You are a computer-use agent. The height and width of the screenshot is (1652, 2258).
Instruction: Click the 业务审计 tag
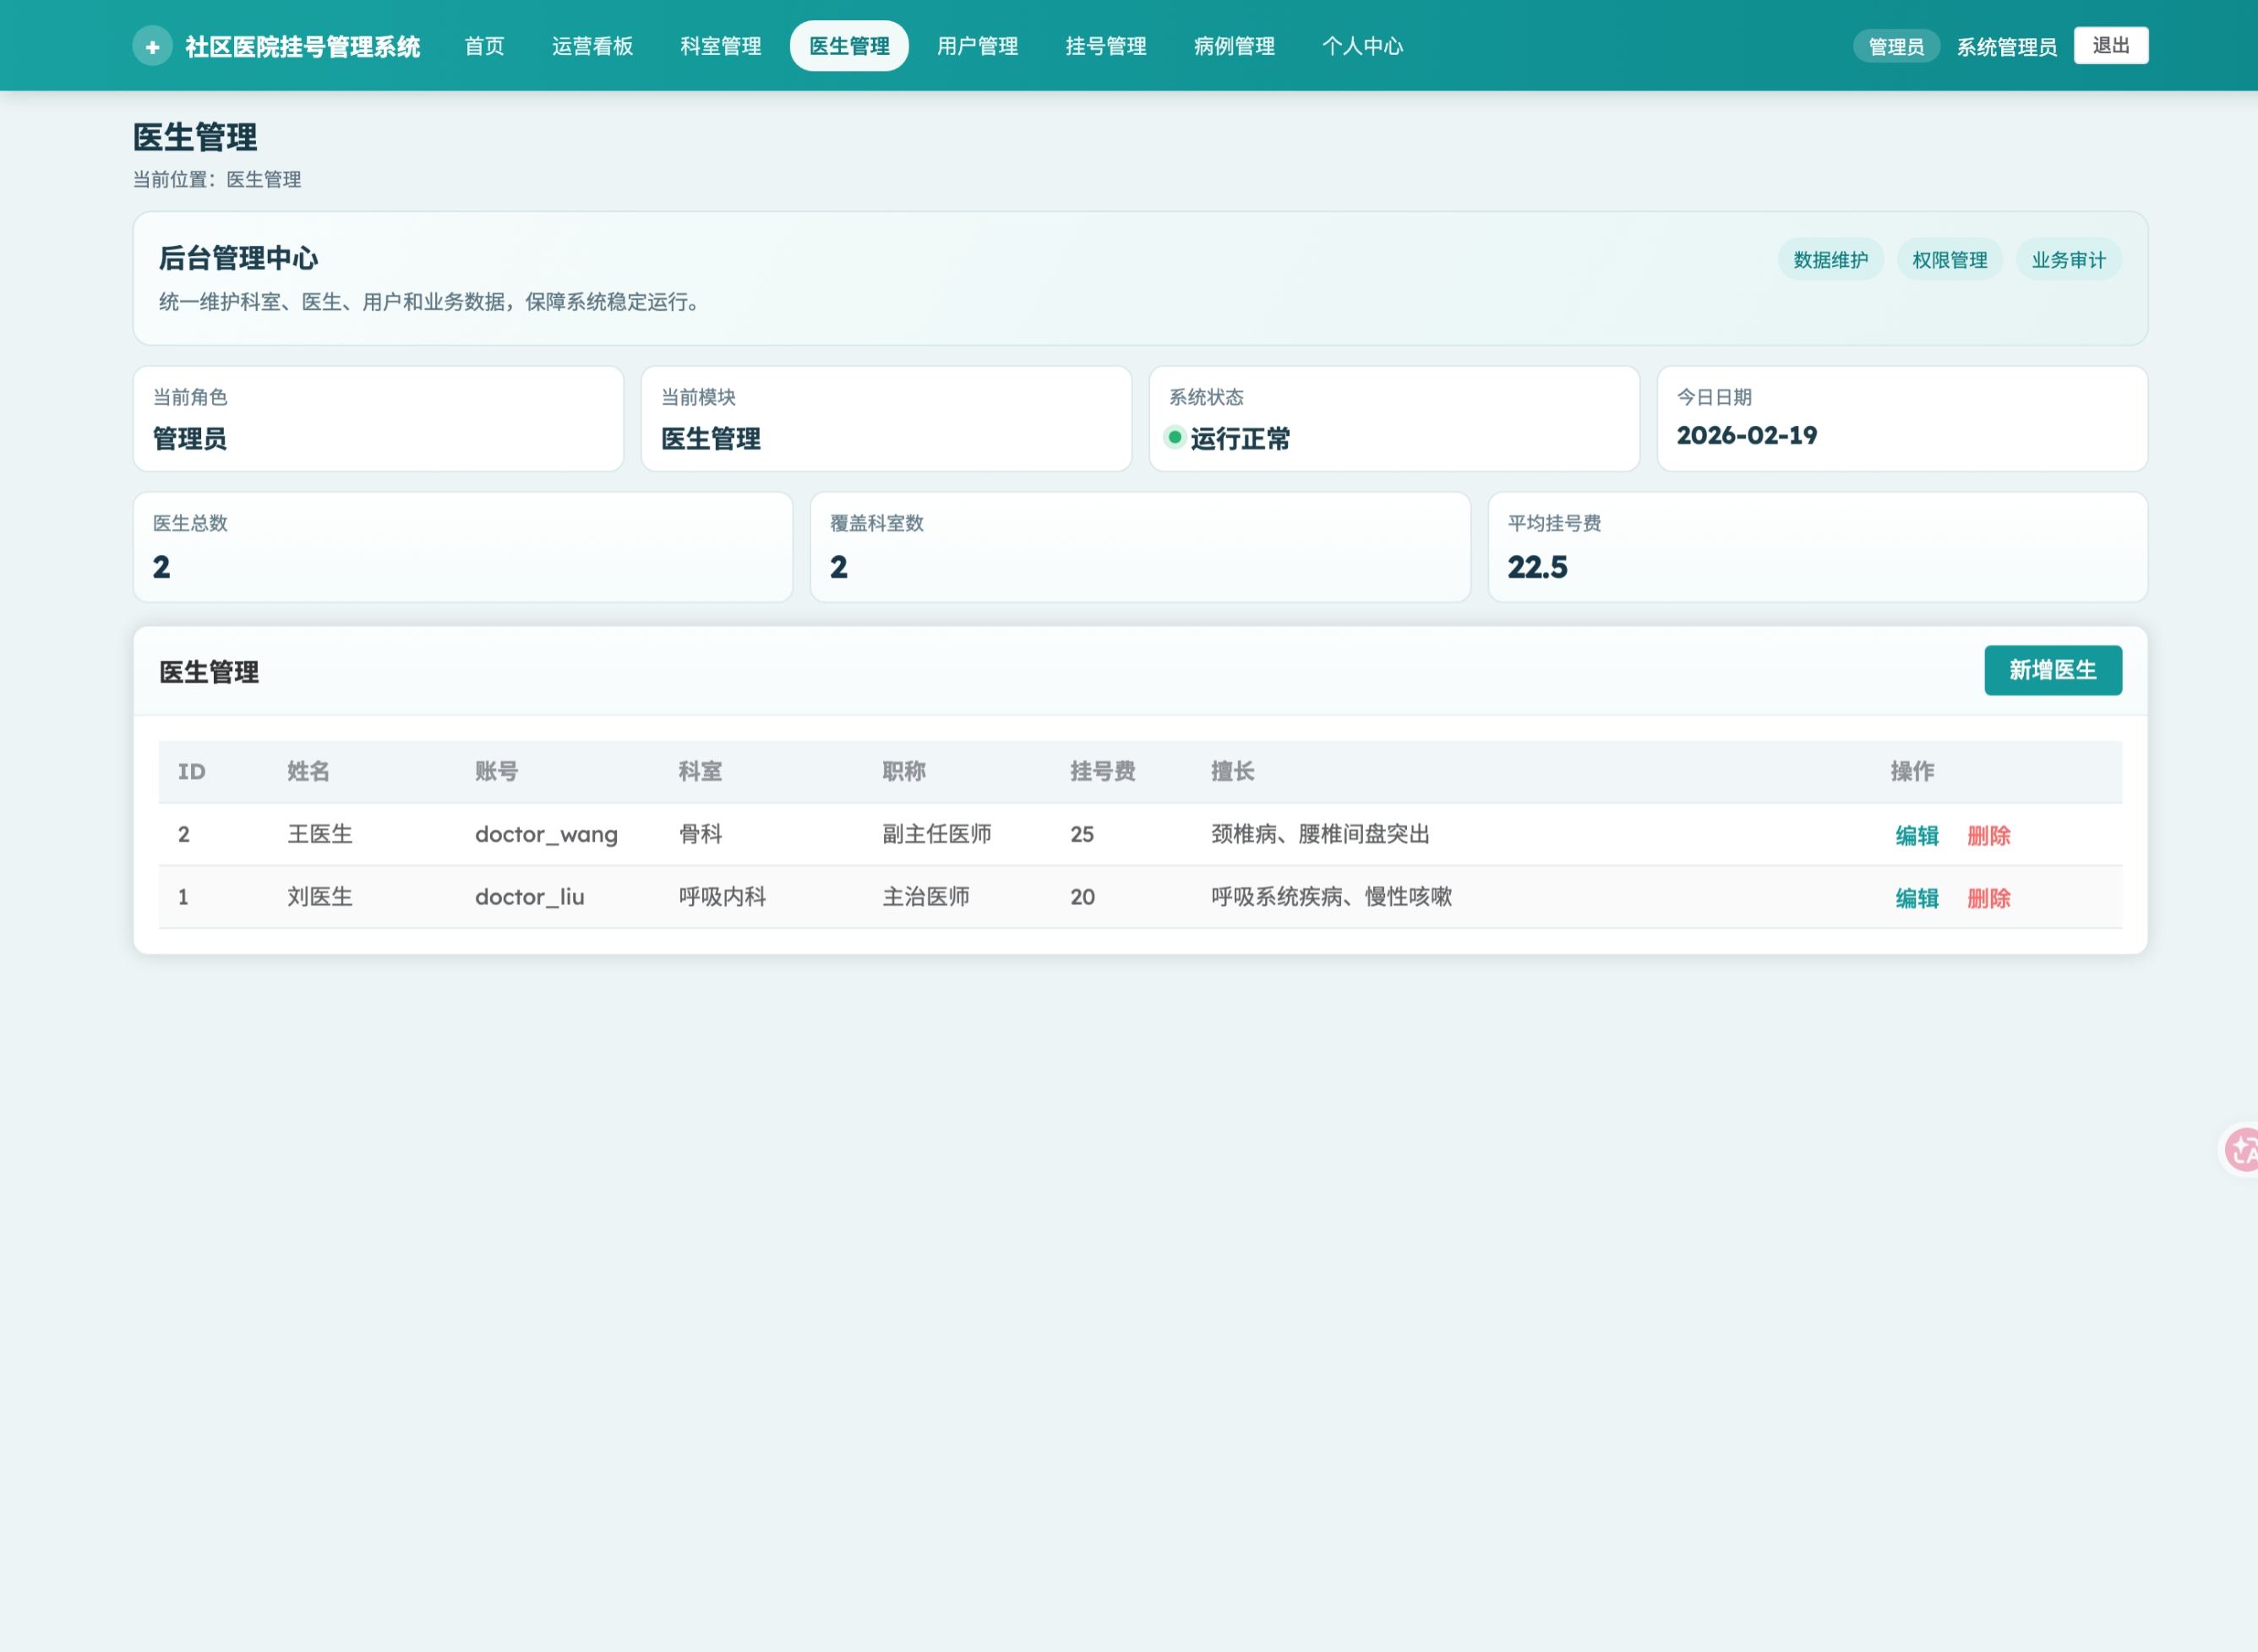(x=2068, y=260)
